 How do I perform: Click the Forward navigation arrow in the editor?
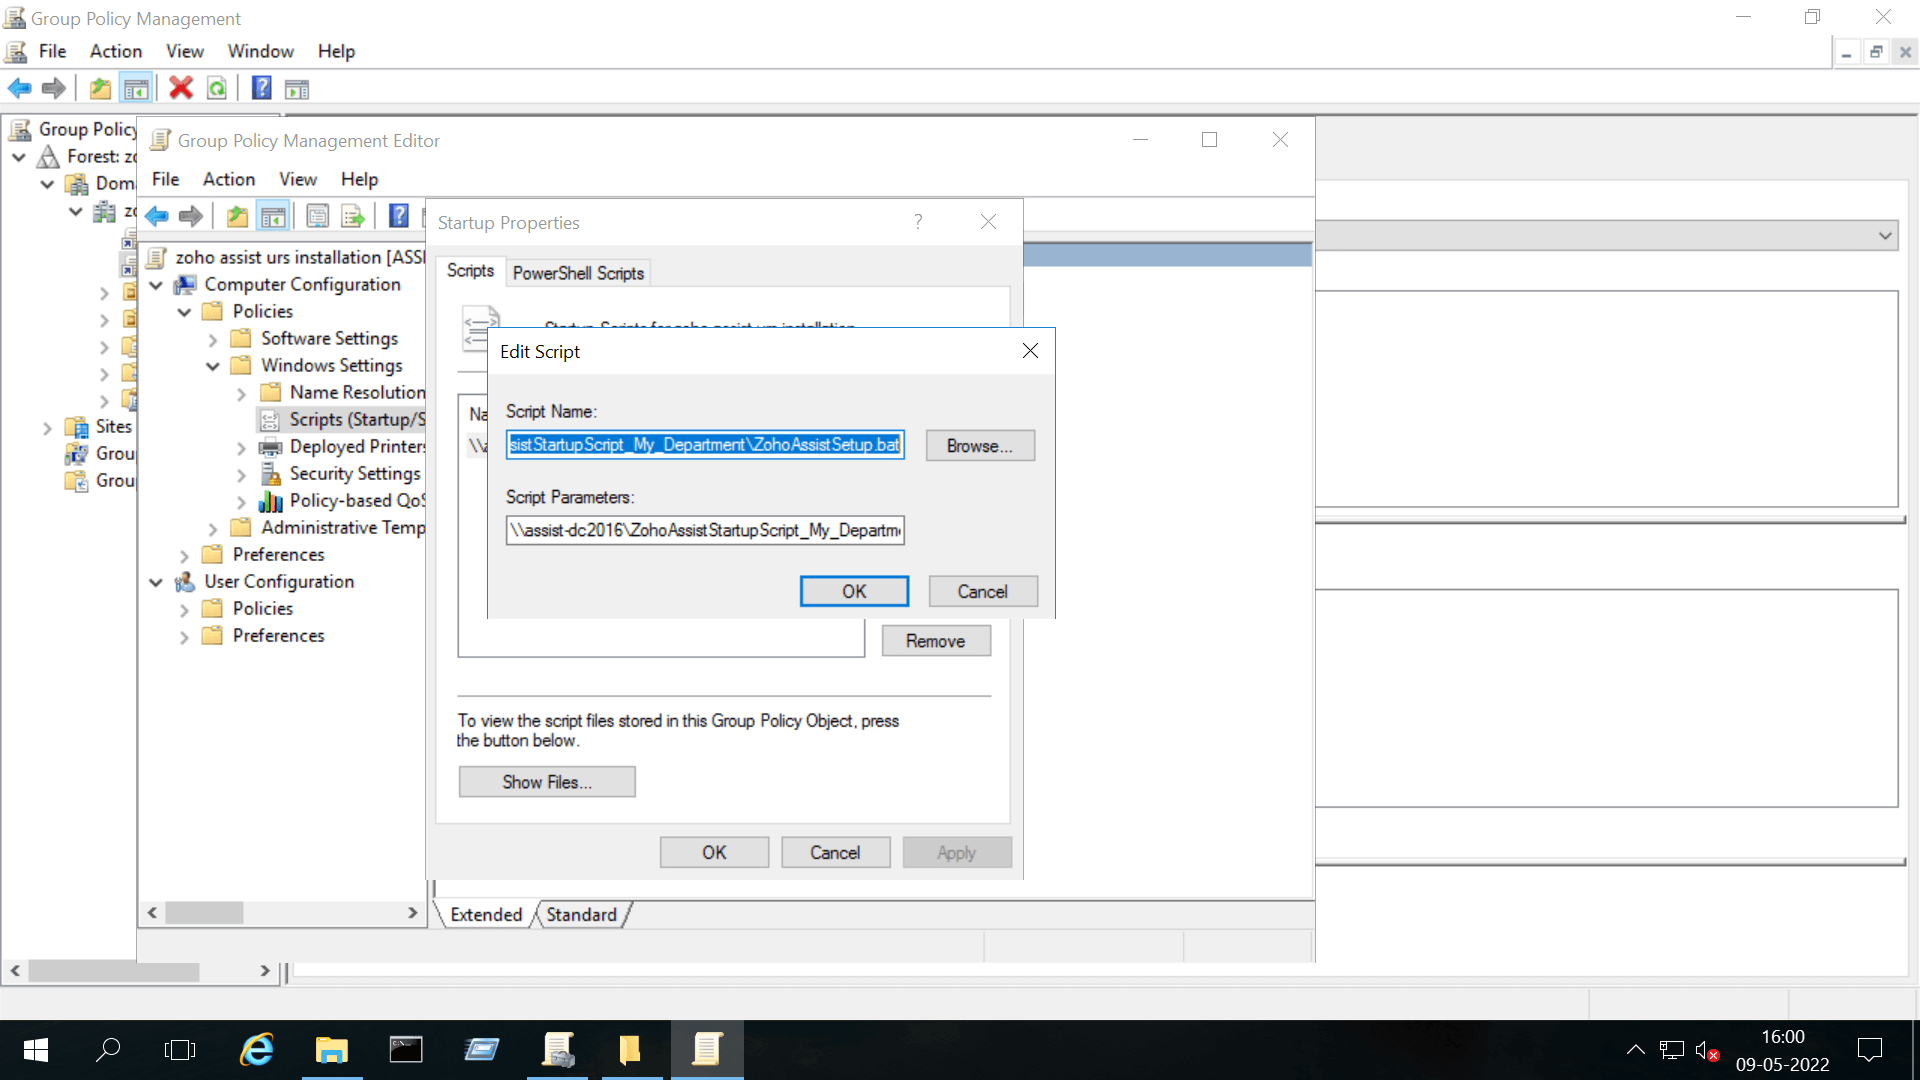coord(190,215)
